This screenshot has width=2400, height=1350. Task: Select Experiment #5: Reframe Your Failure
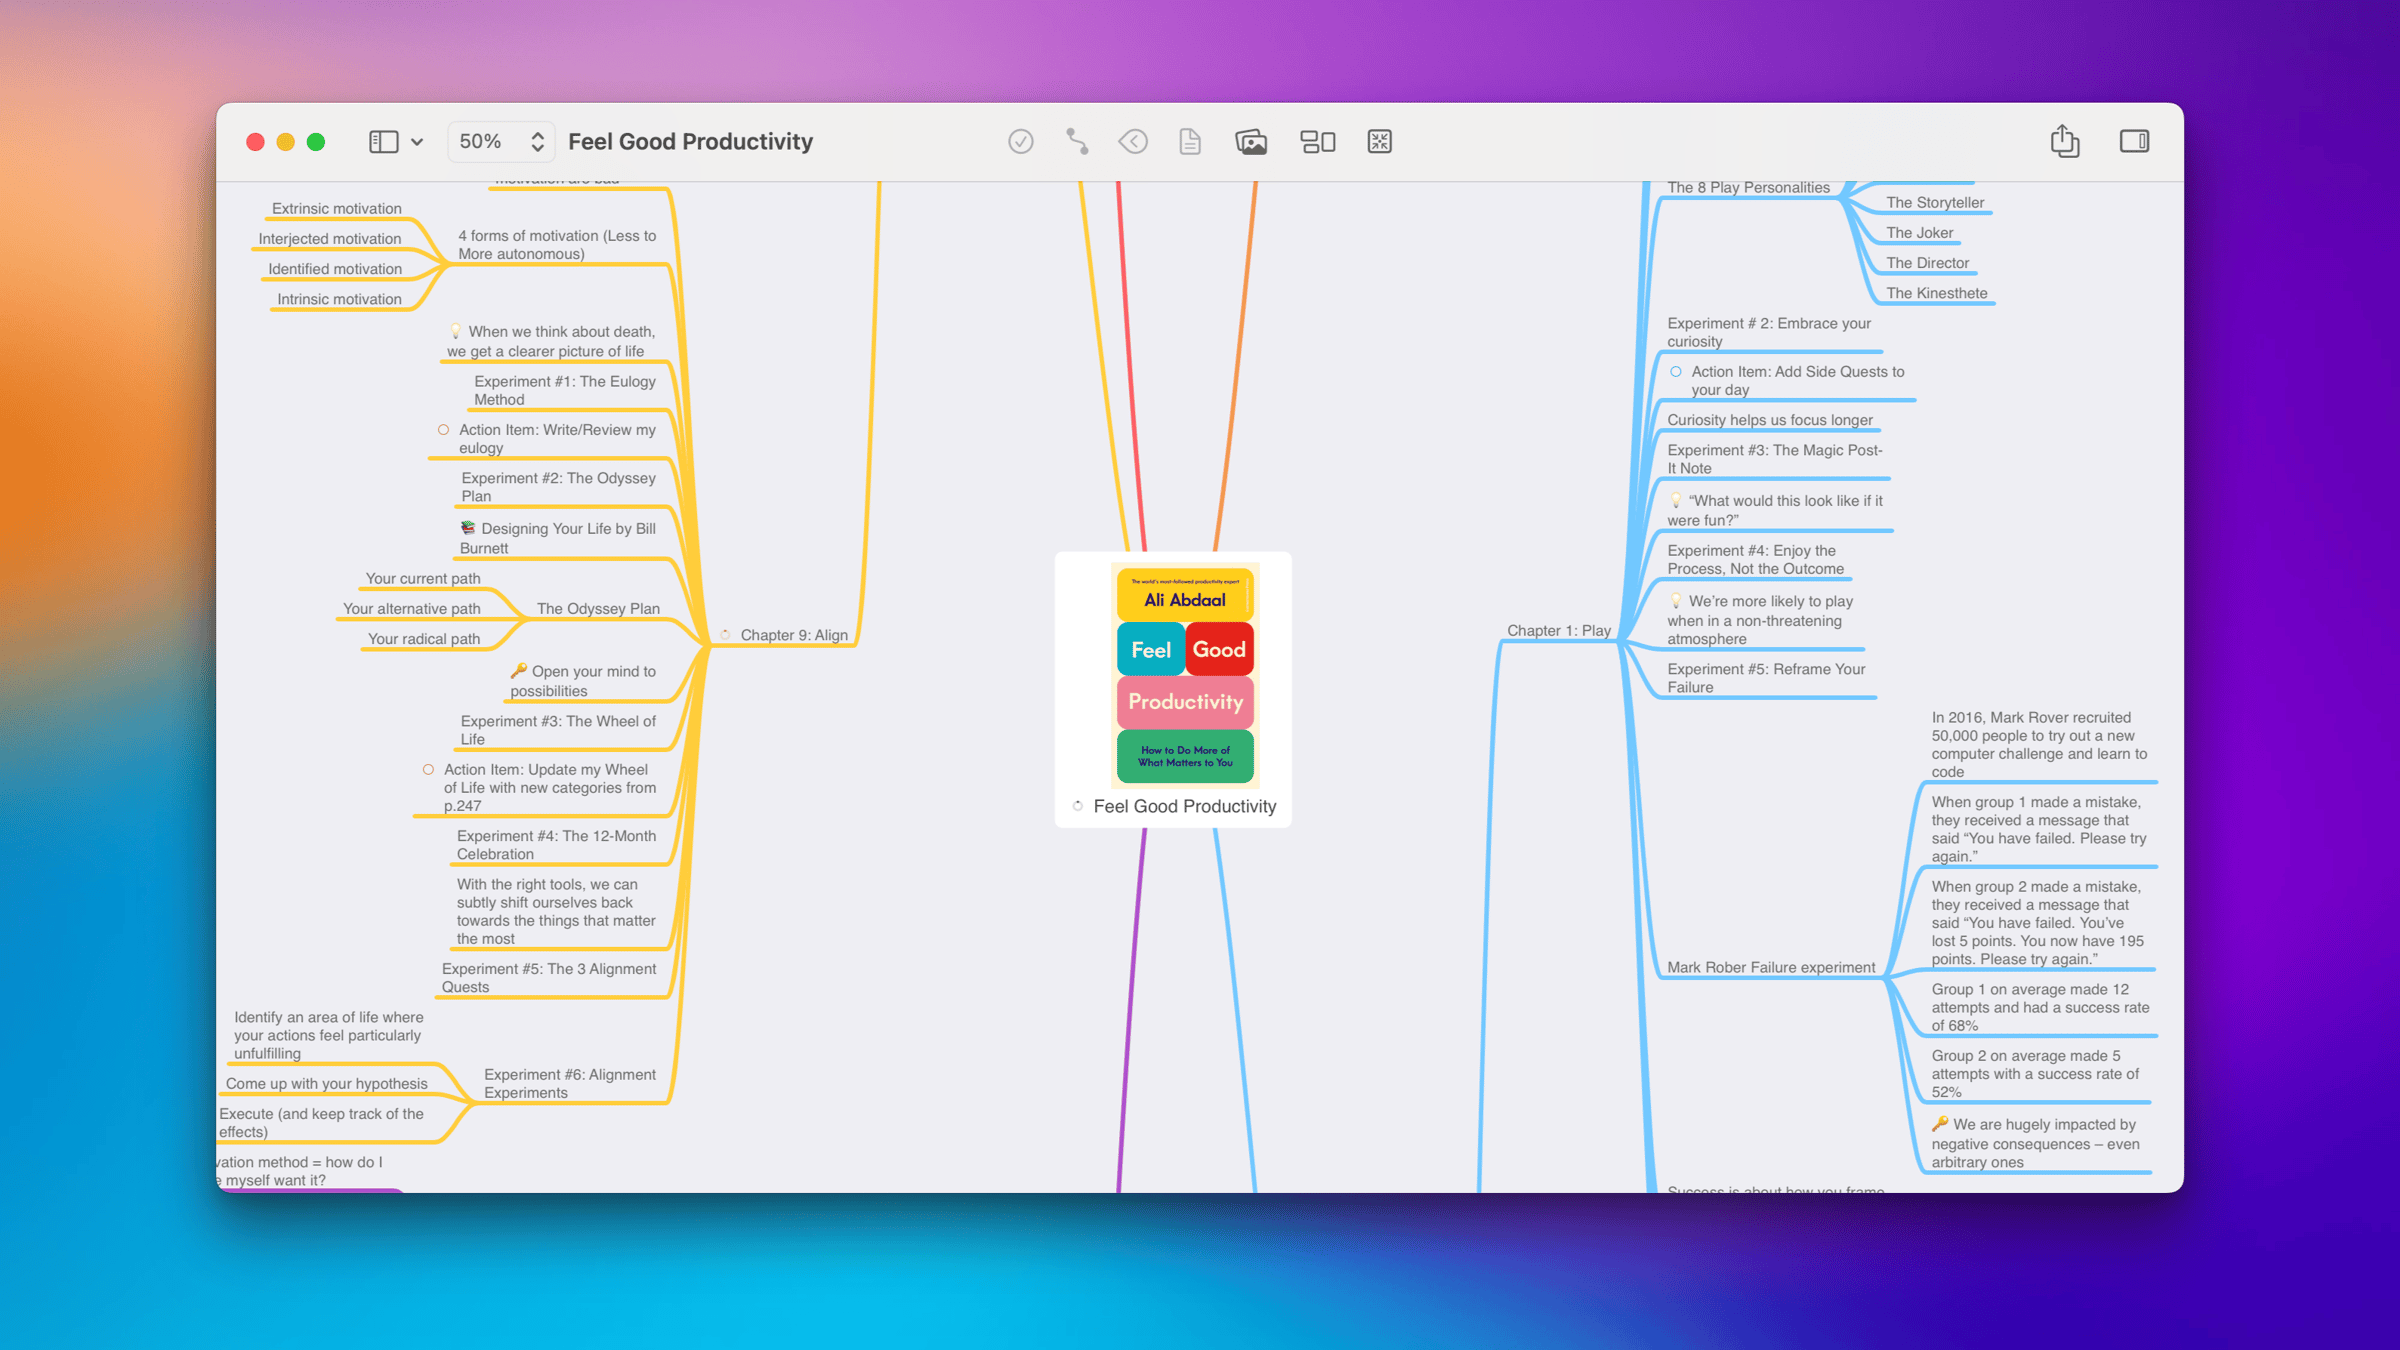1766,679
